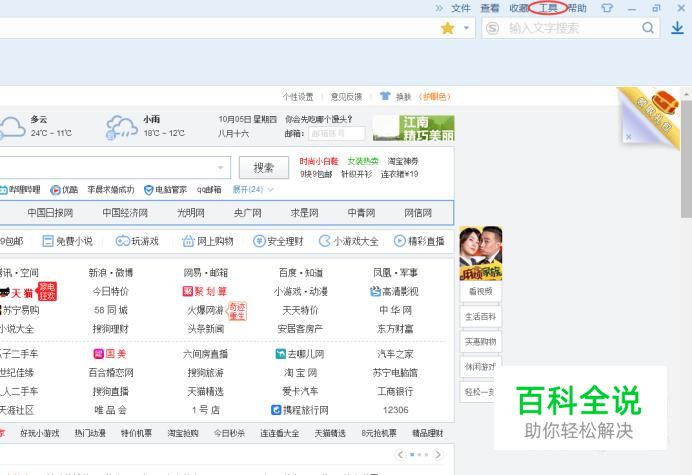Click the 安全理财 yen coin icon
This screenshot has width=692, height=475.
259,241
